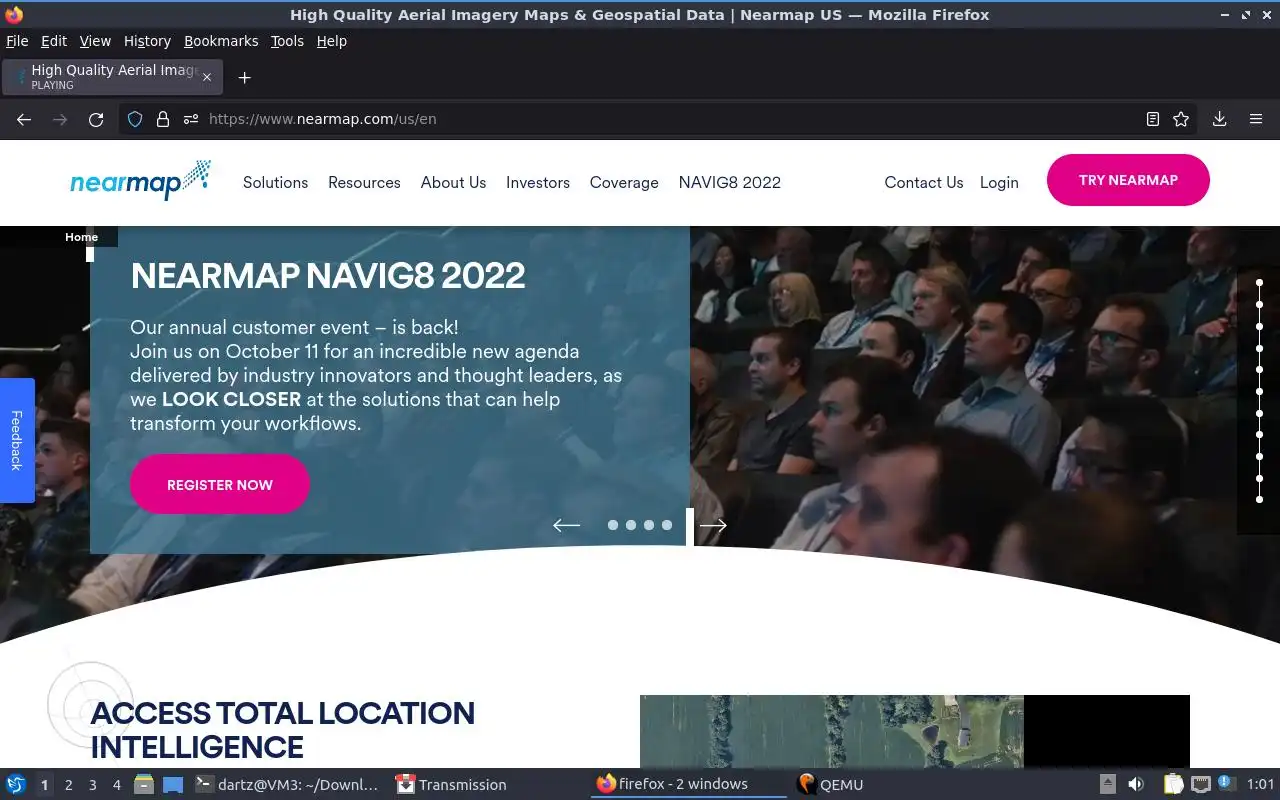Open the Feedback side tab
Screen dimensions: 1280x800
pyautogui.click(x=17, y=440)
